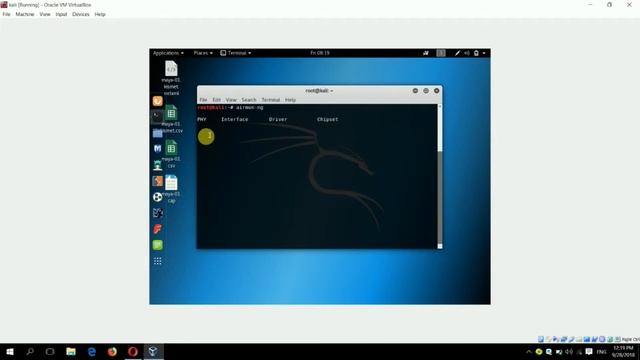Open terminal Search menu
The image size is (640, 360).
pos(249,100)
